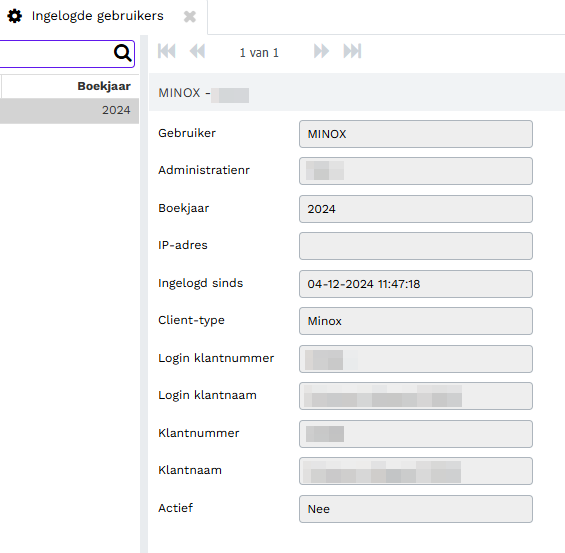Click the Client-type field showing Minox
Image resolution: width=565 pixels, height=553 pixels.
point(415,321)
